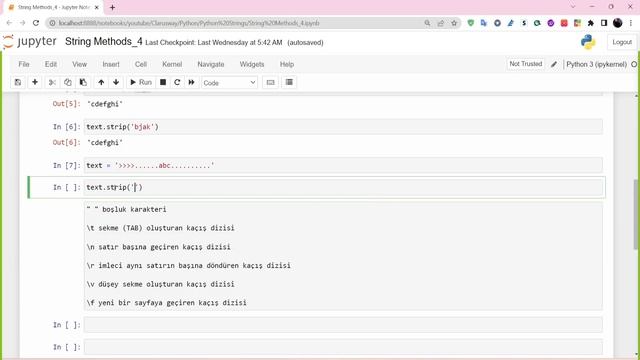Restart kernel and run all cells icon
The height and width of the screenshot is (360, 640).
point(191,82)
